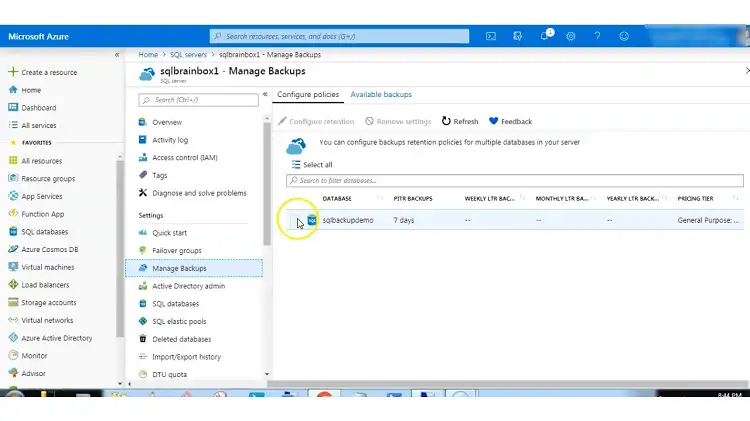Open Failover groups
This screenshot has height=421, width=750.
[x=170, y=250]
